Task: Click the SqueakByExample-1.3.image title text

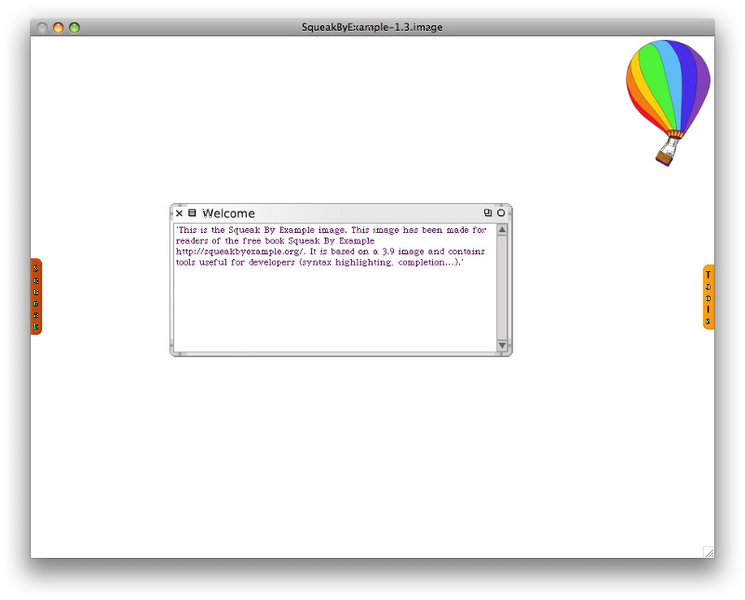Action: pos(372,28)
